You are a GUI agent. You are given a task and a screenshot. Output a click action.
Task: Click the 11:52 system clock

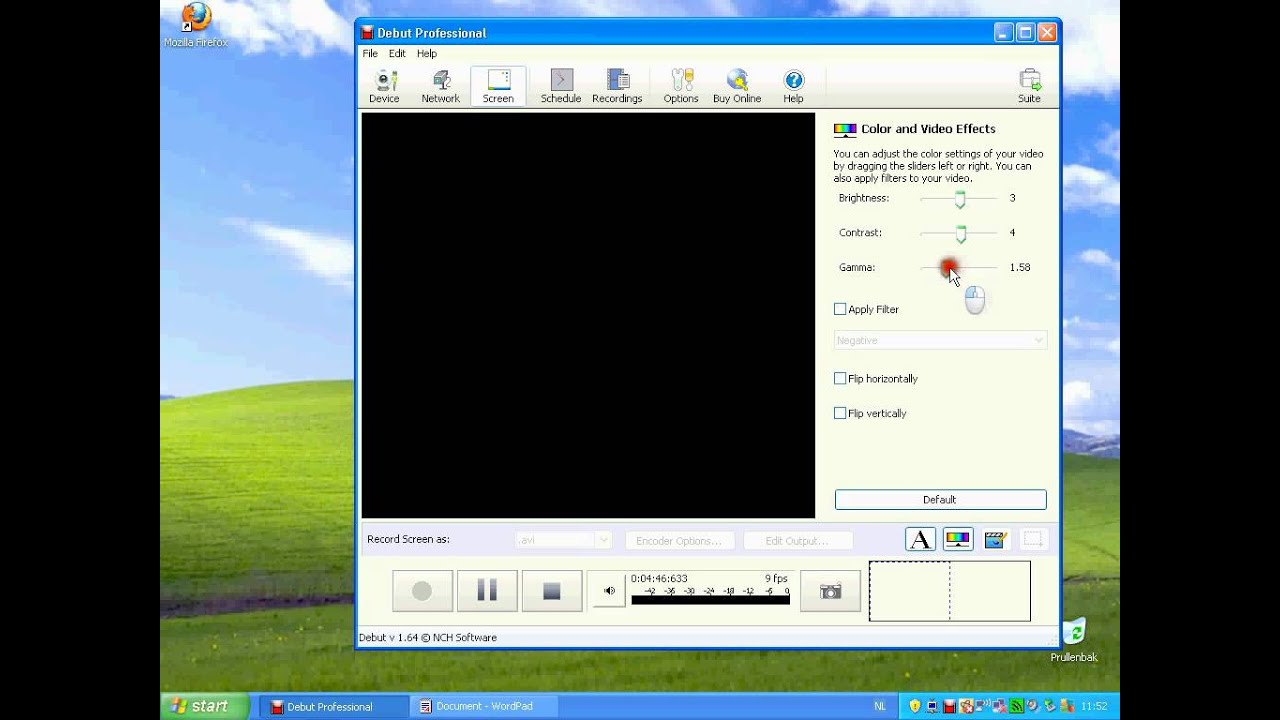pos(1094,706)
